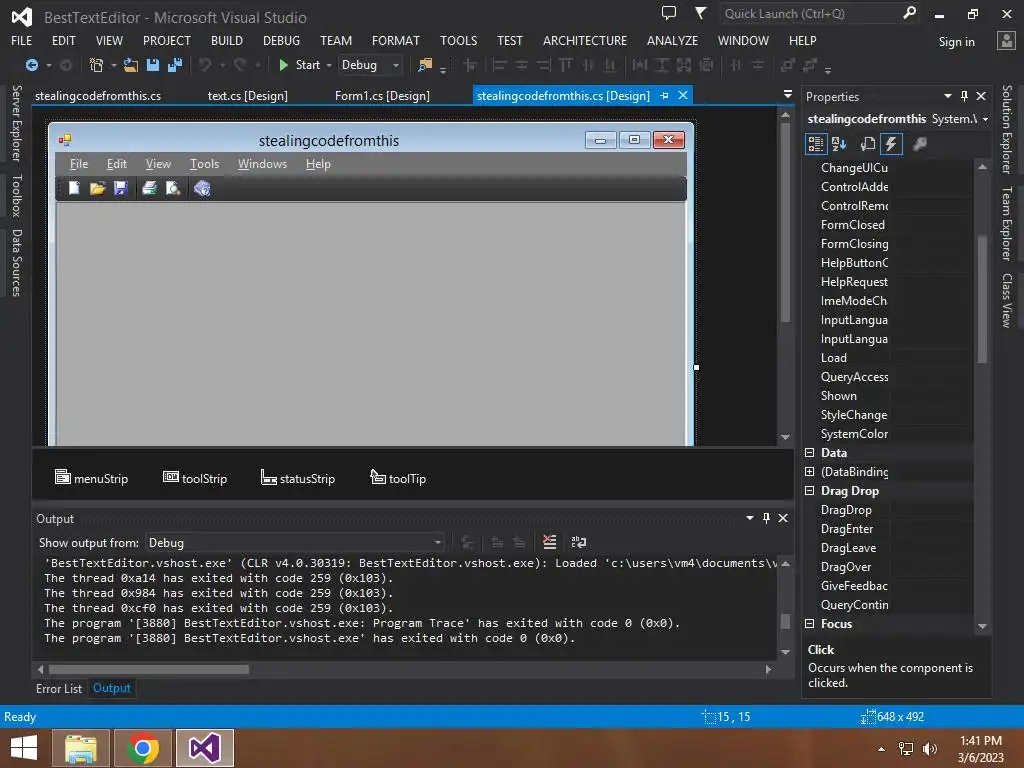Click the New document icon in the form toolstrip
Screen dimensions: 1024x768
74,188
